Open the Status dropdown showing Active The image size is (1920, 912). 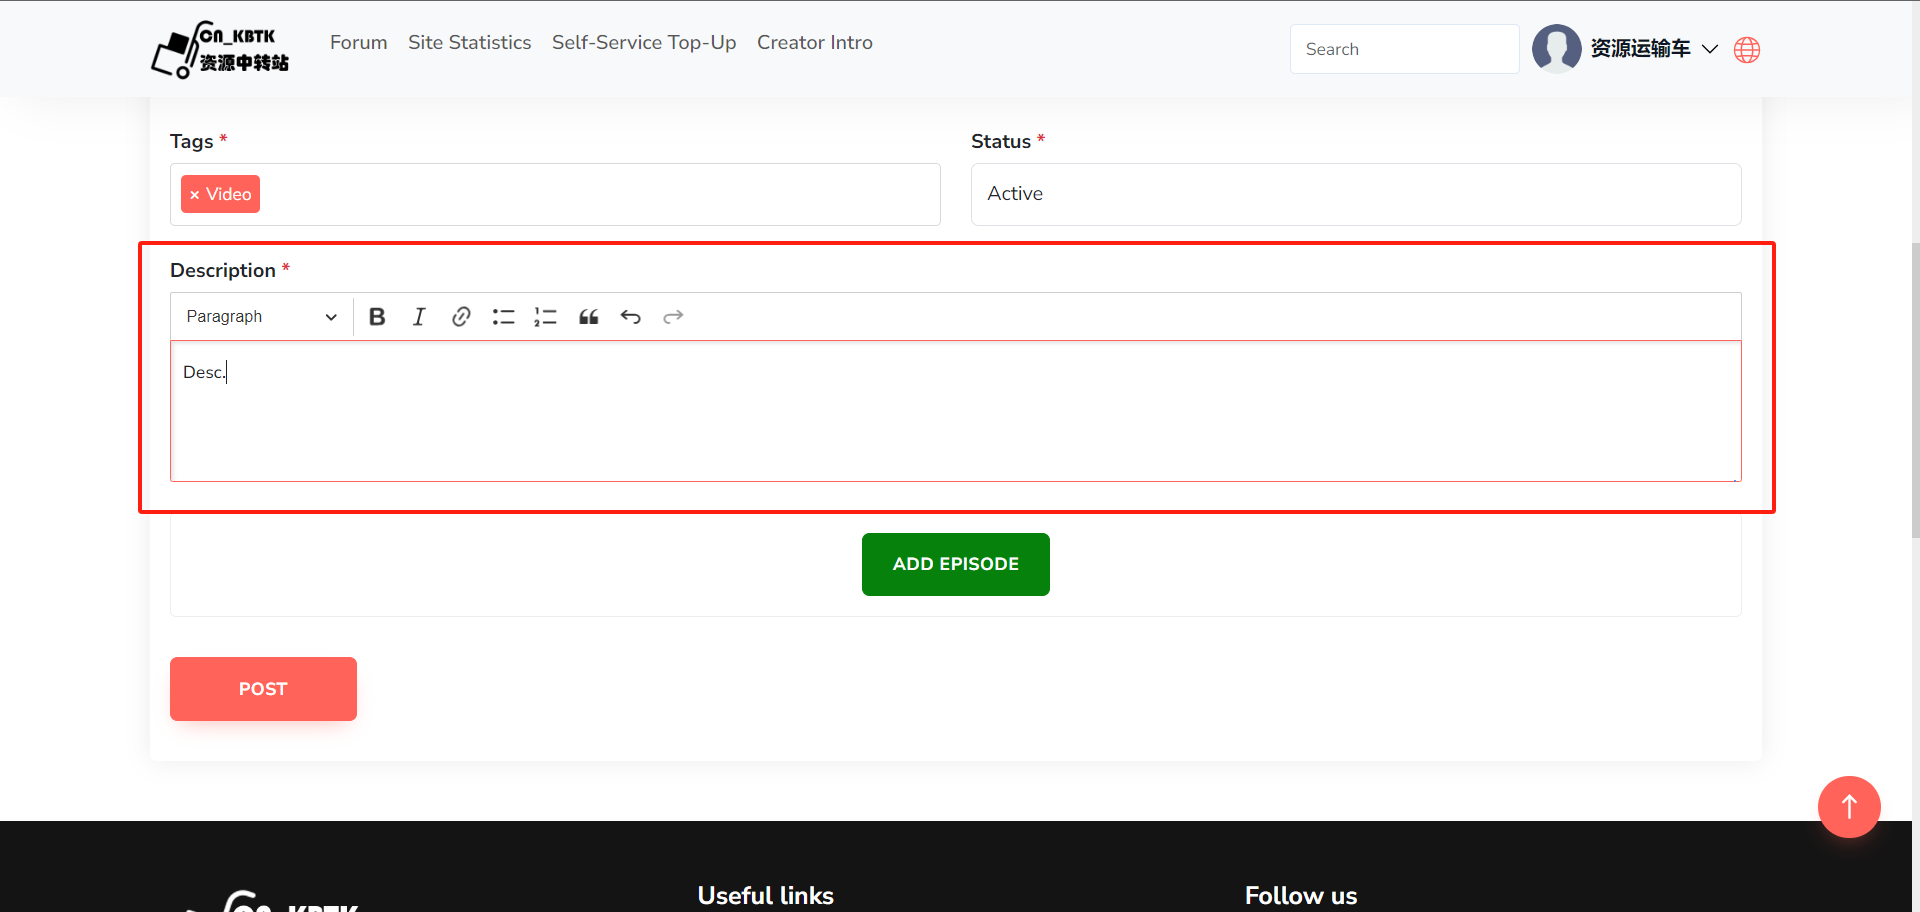click(x=1355, y=194)
